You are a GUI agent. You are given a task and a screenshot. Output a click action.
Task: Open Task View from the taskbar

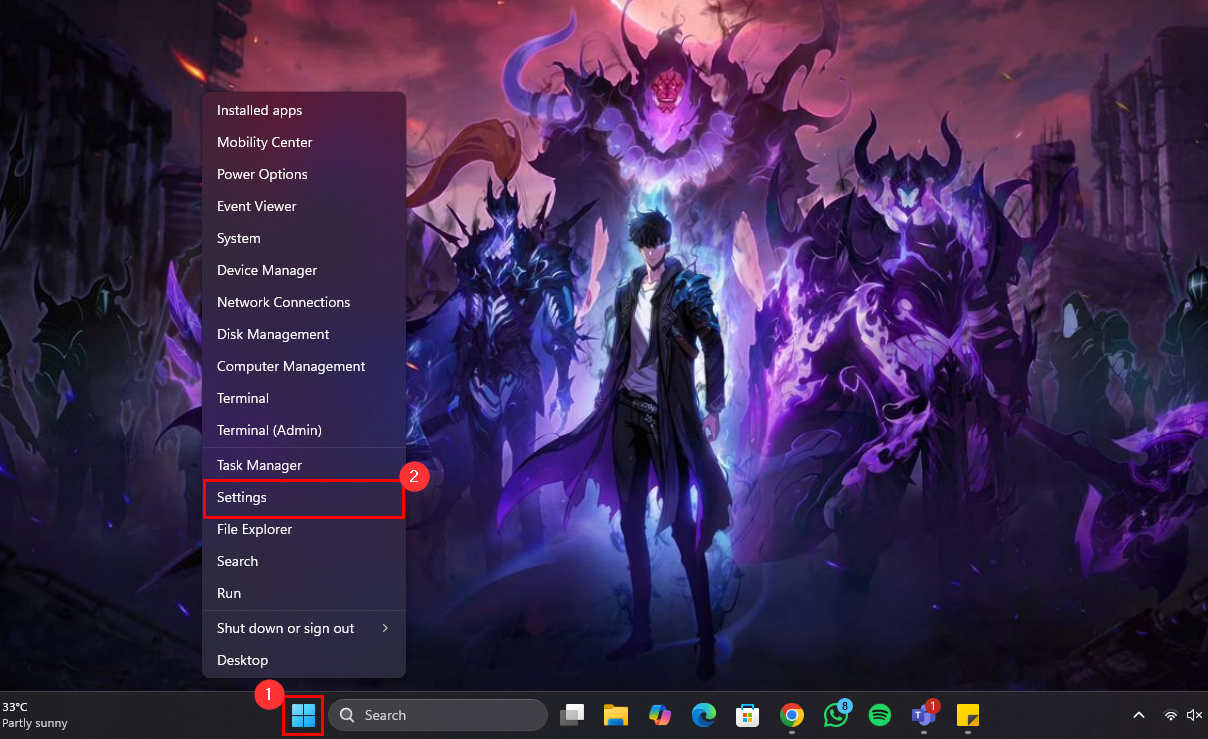(x=572, y=715)
